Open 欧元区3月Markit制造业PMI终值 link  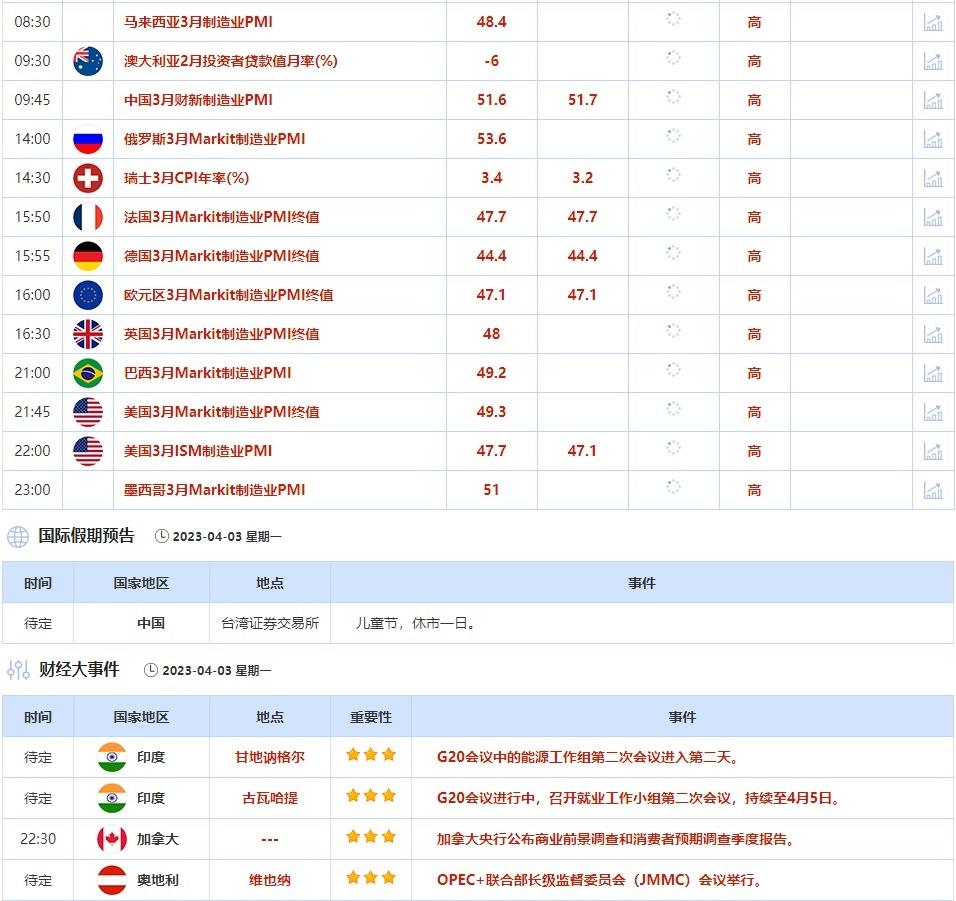click(228, 295)
